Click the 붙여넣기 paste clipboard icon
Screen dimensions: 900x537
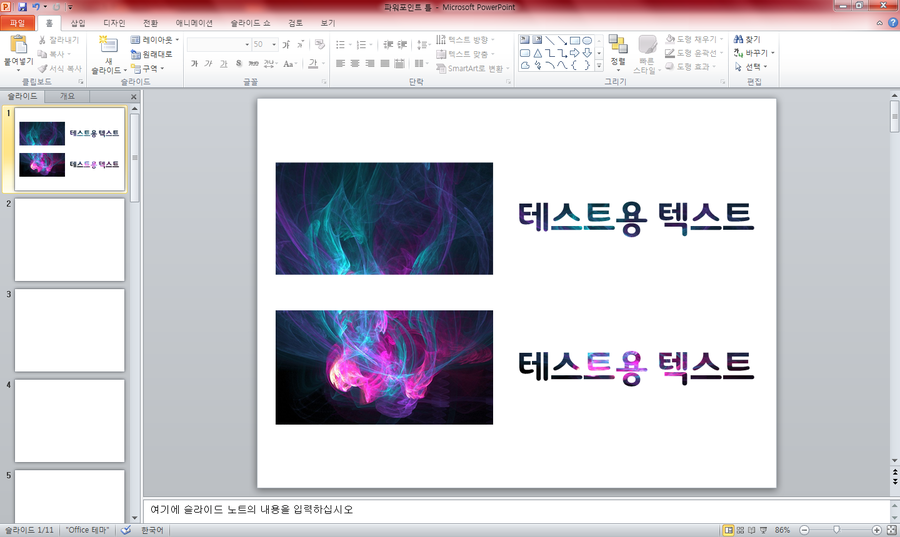tap(18, 45)
